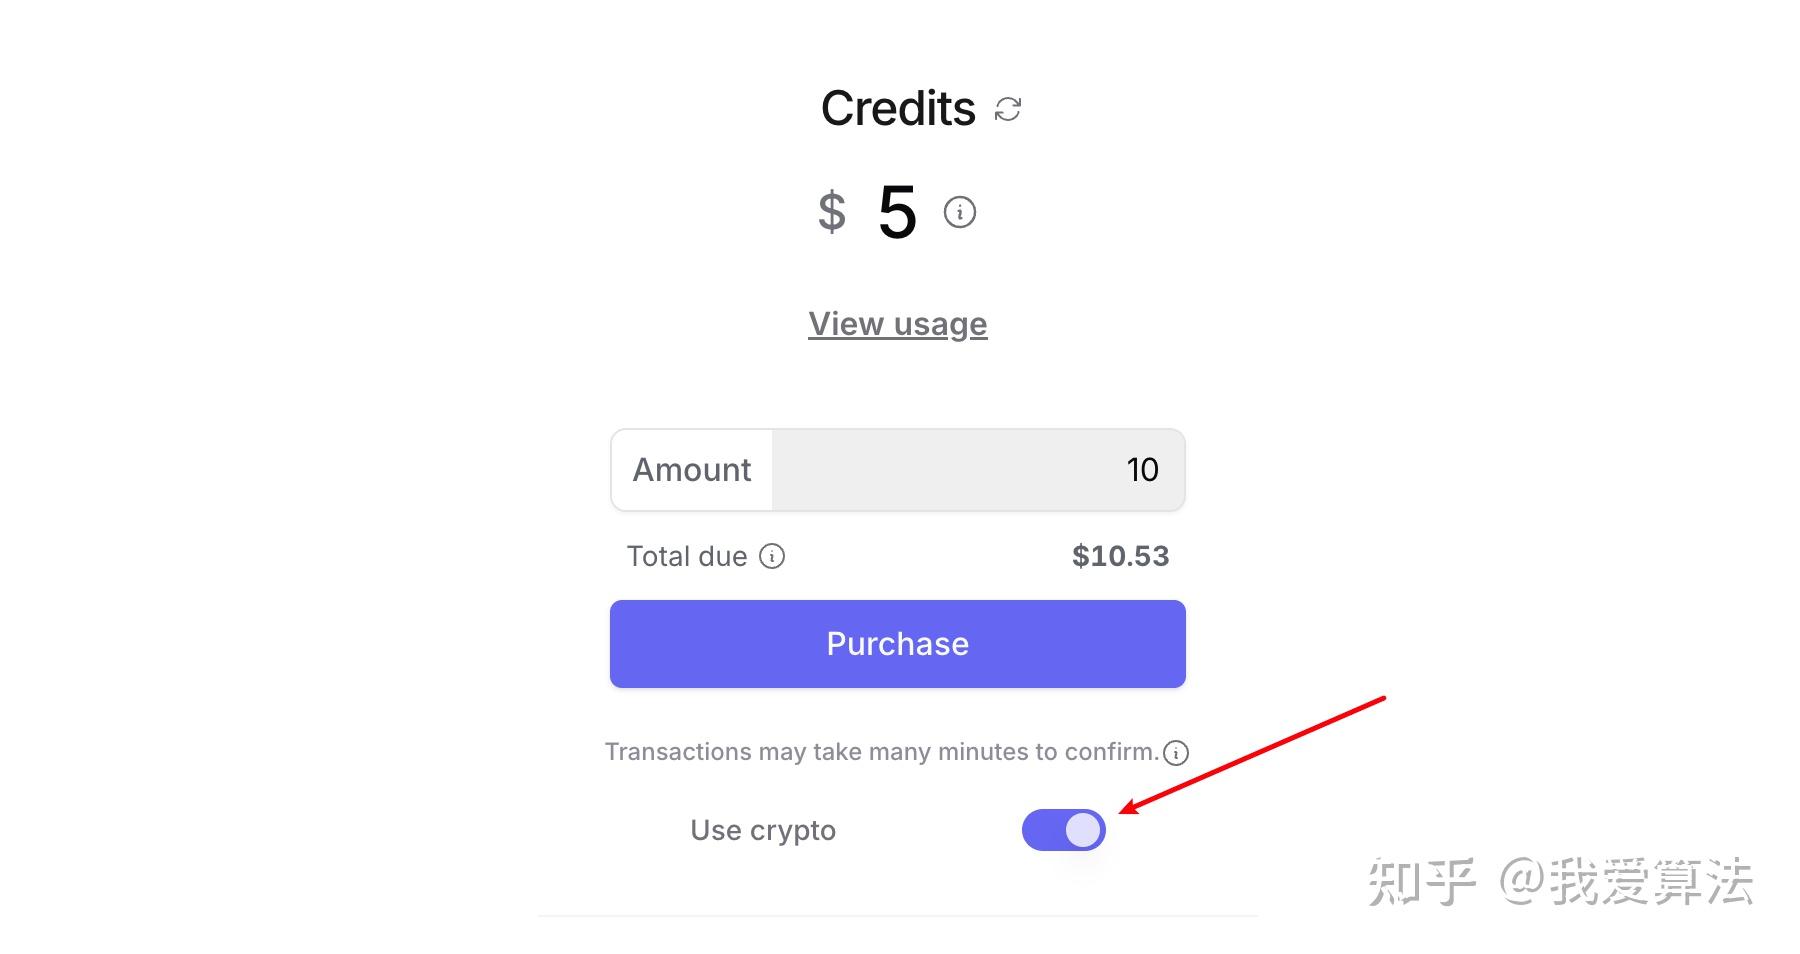Click the dollar sign before the balance
The image size is (1800, 954).
(x=832, y=212)
